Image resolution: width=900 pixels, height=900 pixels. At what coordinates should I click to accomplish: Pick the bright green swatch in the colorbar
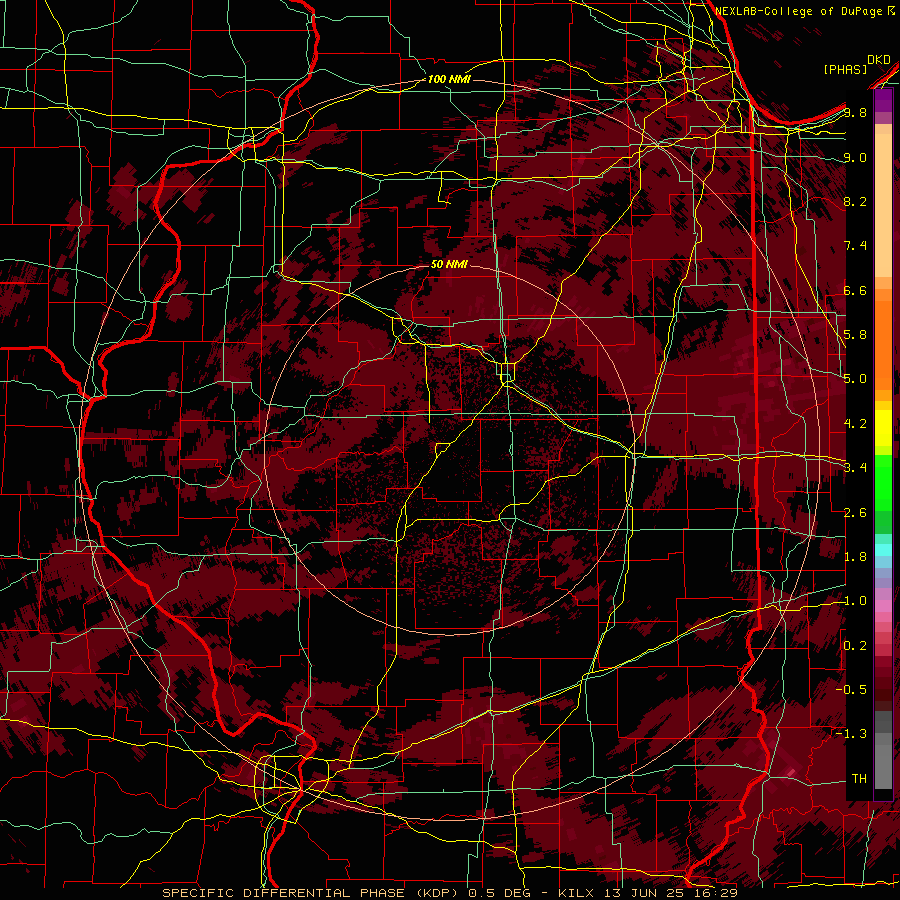[883, 482]
